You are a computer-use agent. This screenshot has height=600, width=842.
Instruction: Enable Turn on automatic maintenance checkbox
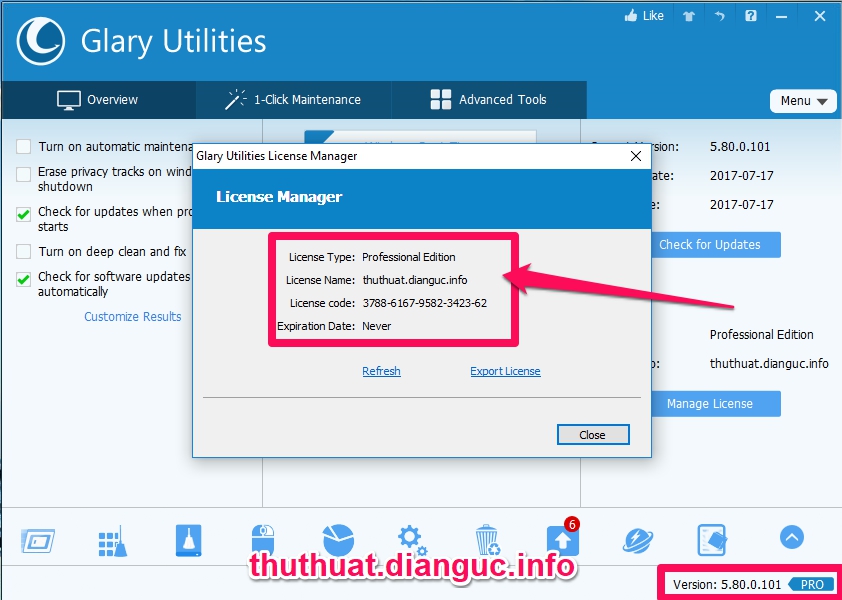(23, 147)
